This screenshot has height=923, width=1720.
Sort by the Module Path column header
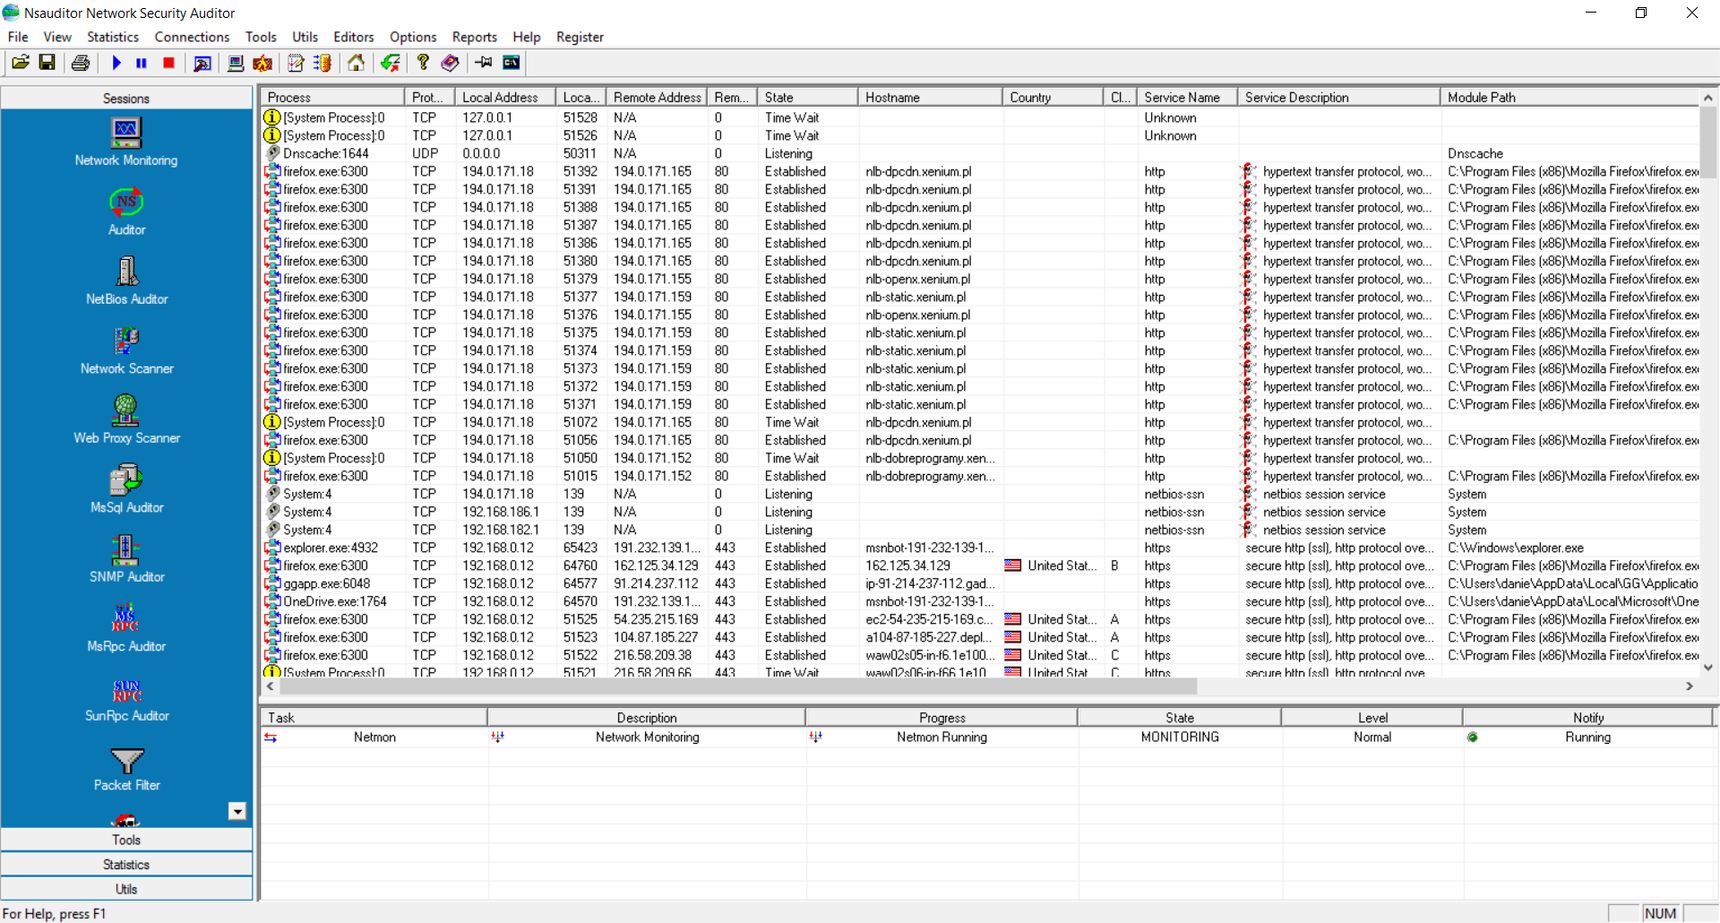[x=1569, y=97]
